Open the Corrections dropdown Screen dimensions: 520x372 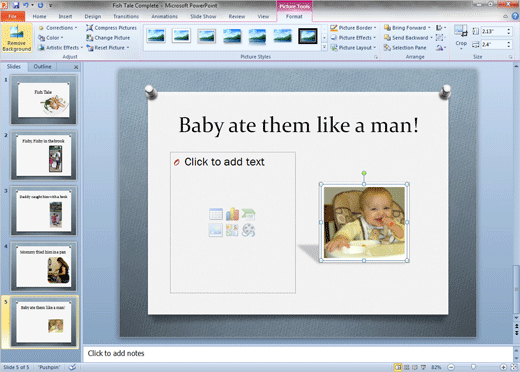pyautogui.click(x=58, y=28)
